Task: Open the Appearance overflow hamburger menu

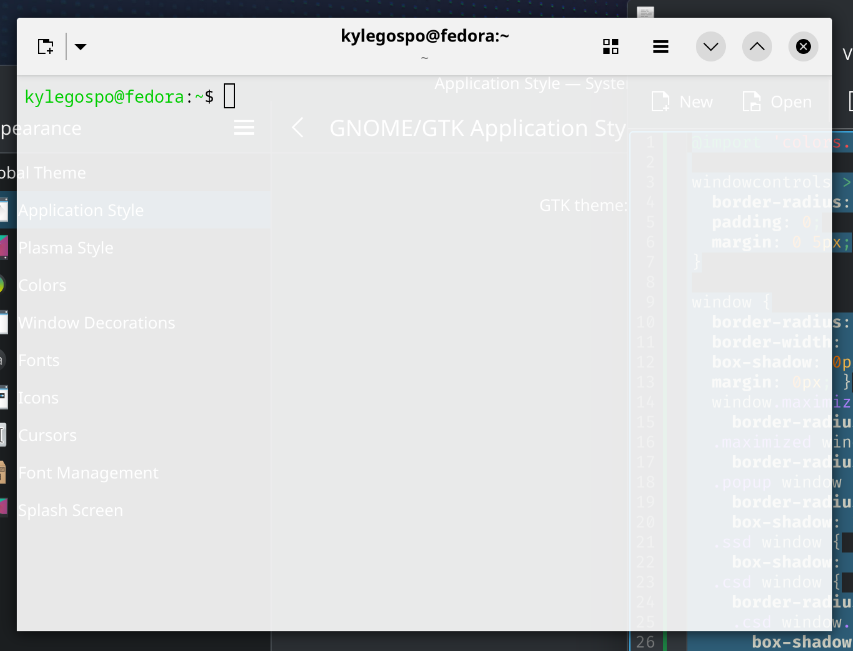Action: pos(244,127)
